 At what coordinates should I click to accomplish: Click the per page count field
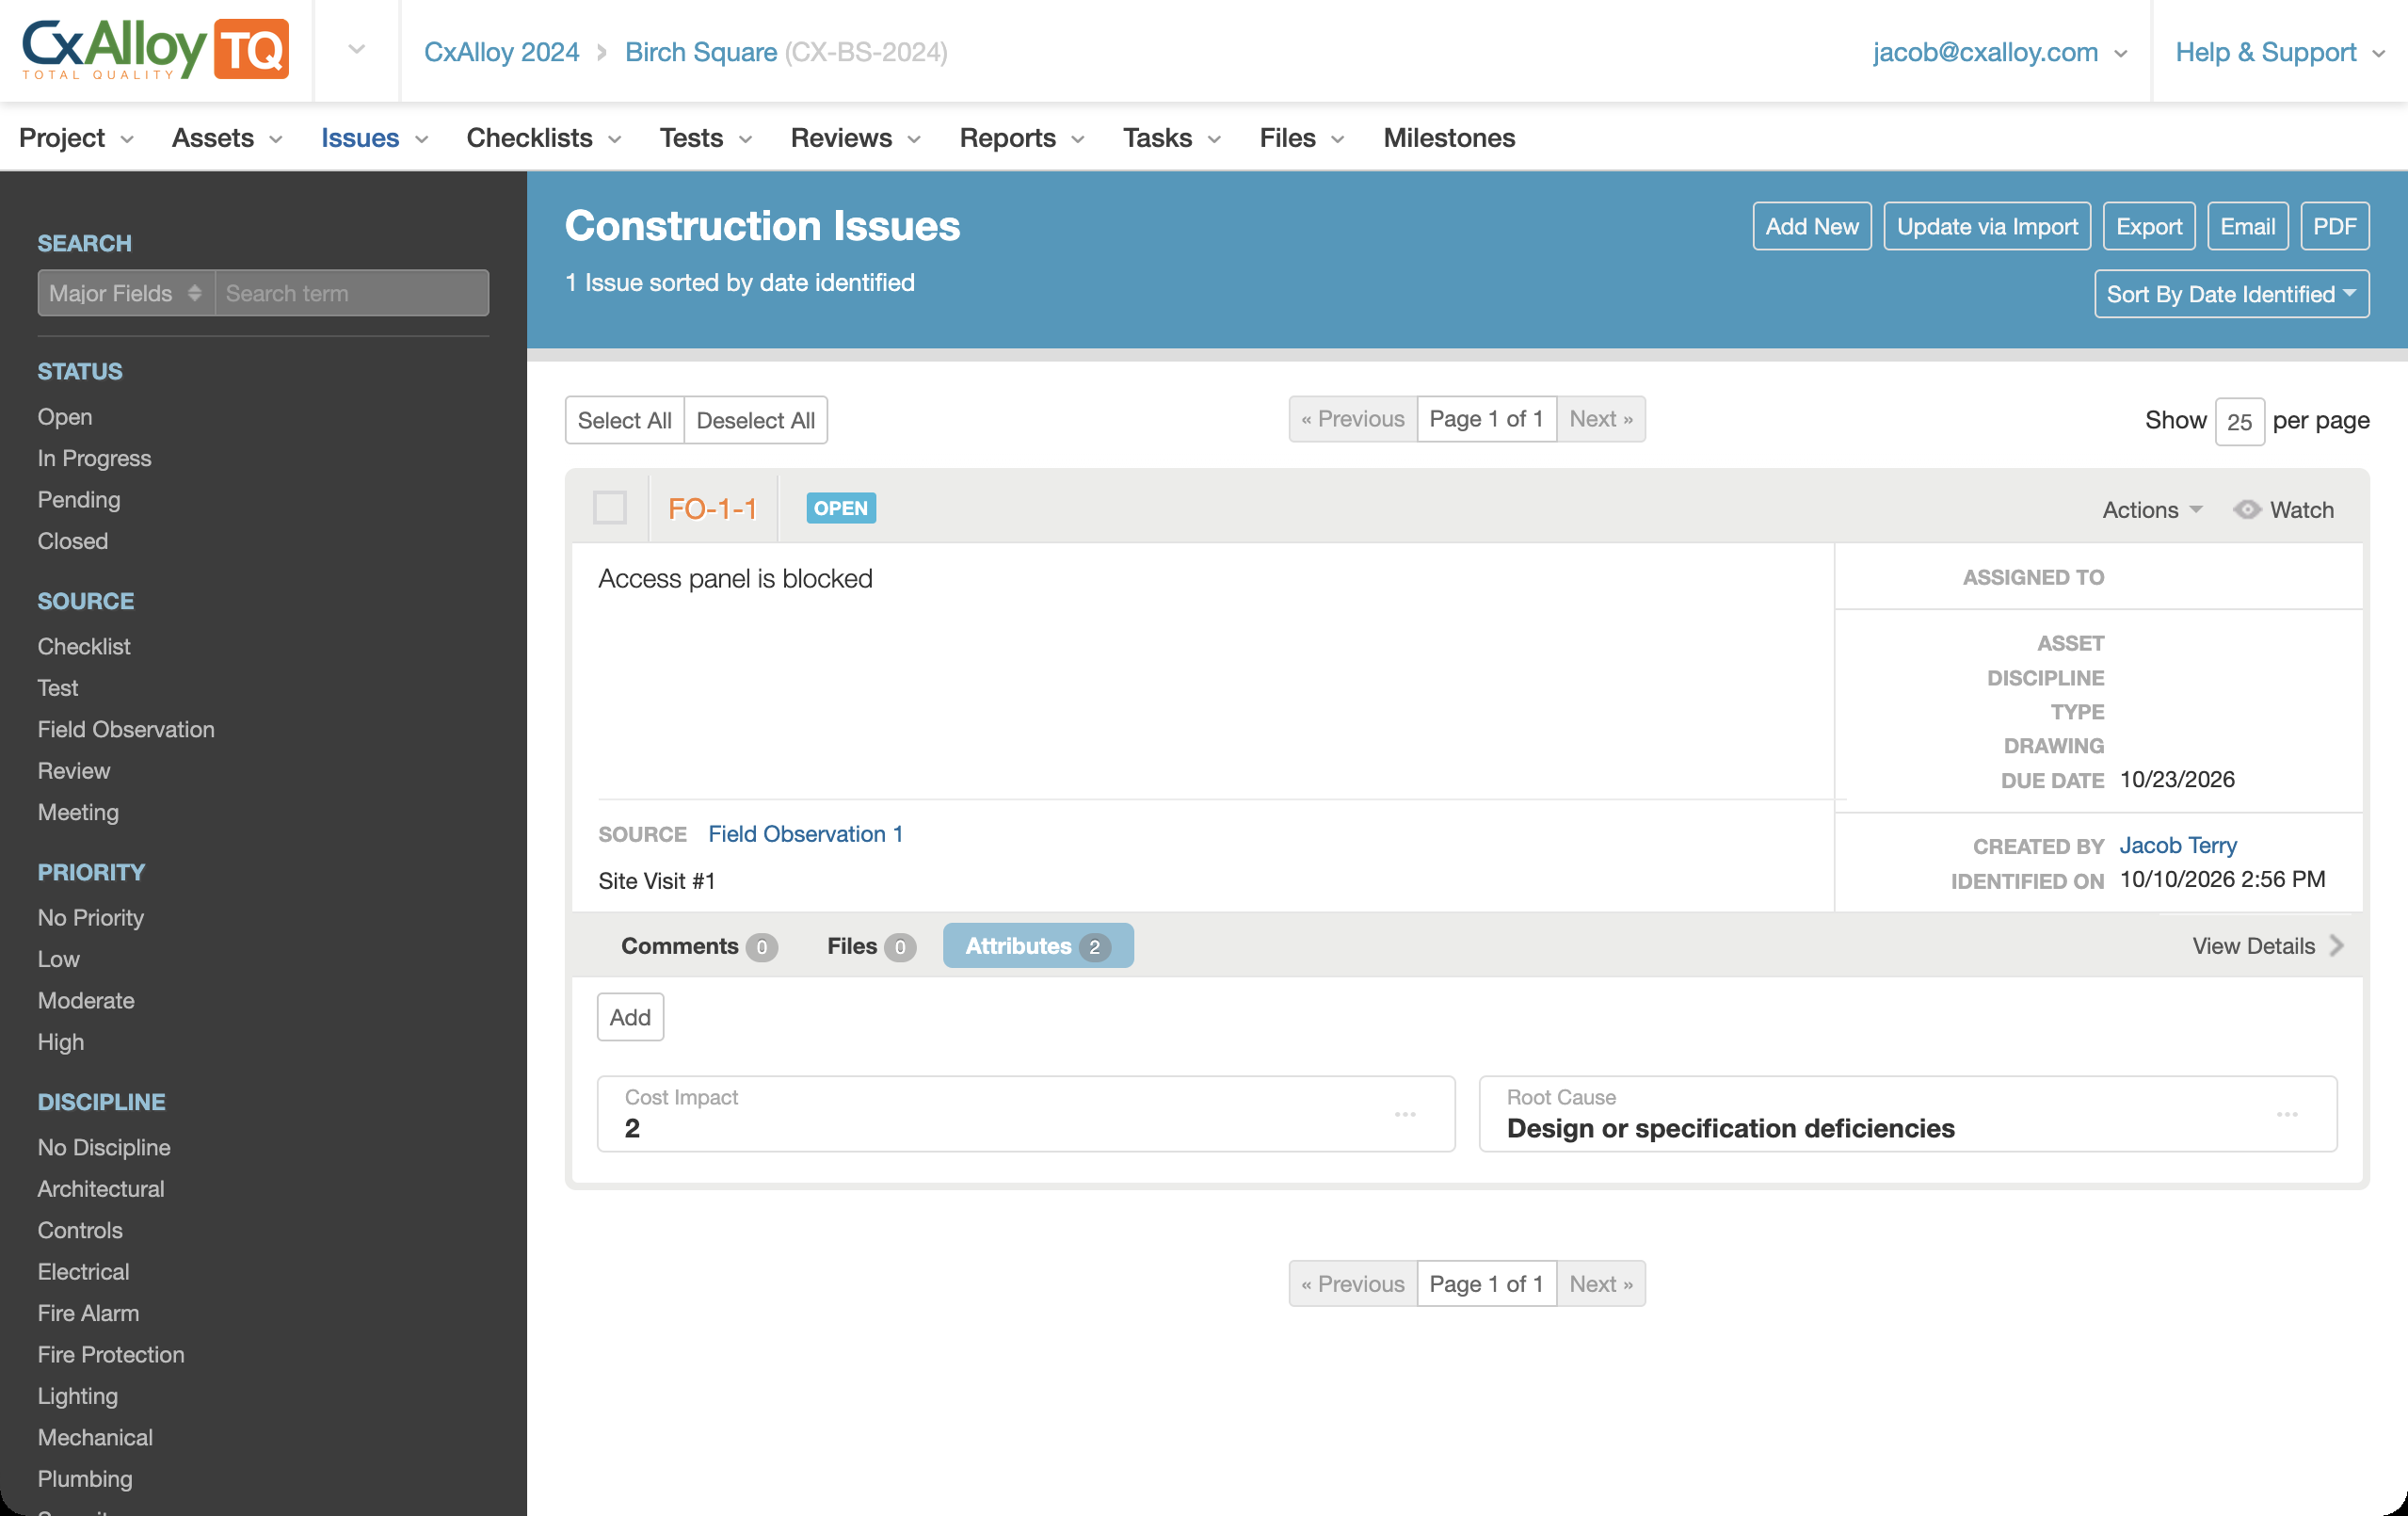[2239, 421]
